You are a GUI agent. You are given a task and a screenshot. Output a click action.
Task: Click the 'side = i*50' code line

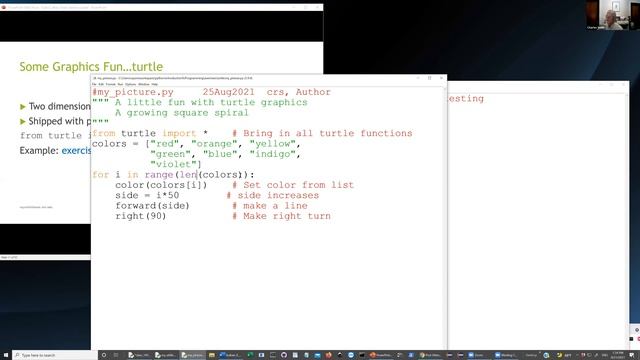click(x=147, y=196)
